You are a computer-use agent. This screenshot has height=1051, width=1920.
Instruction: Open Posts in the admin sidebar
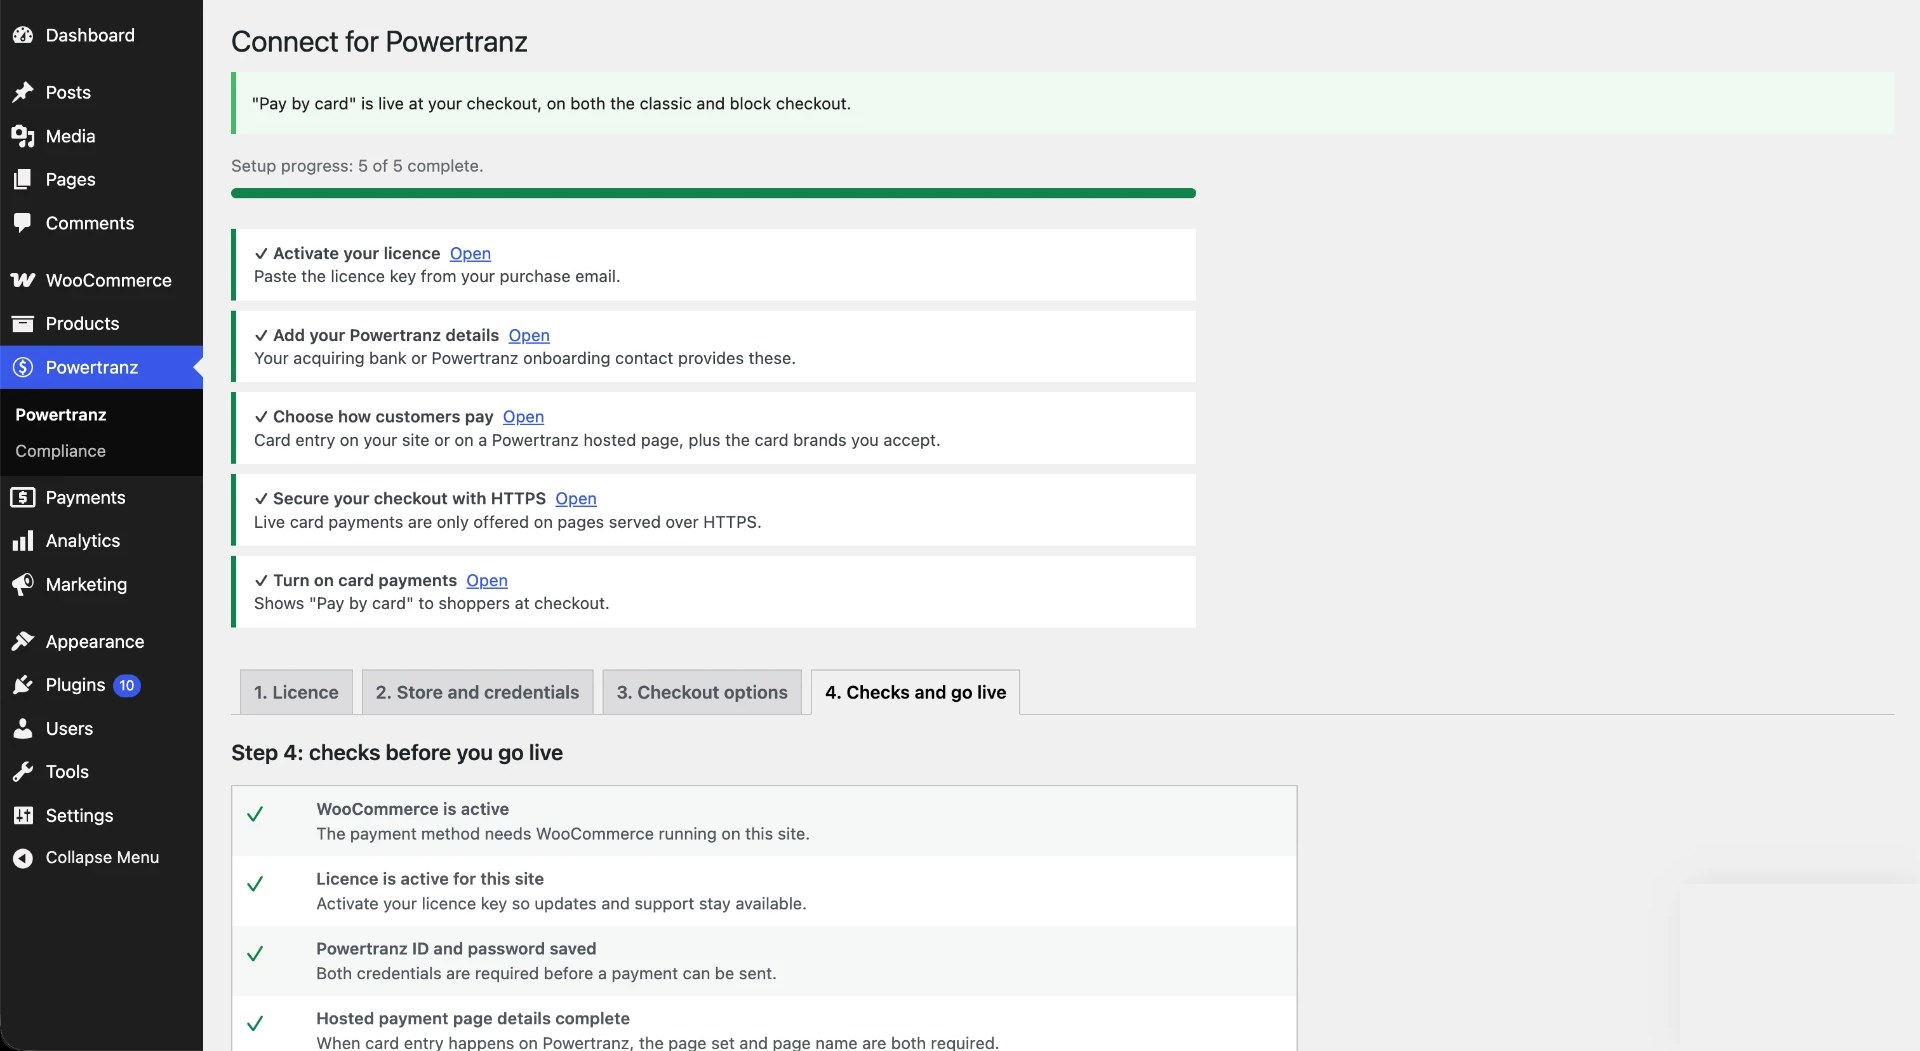point(101,92)
